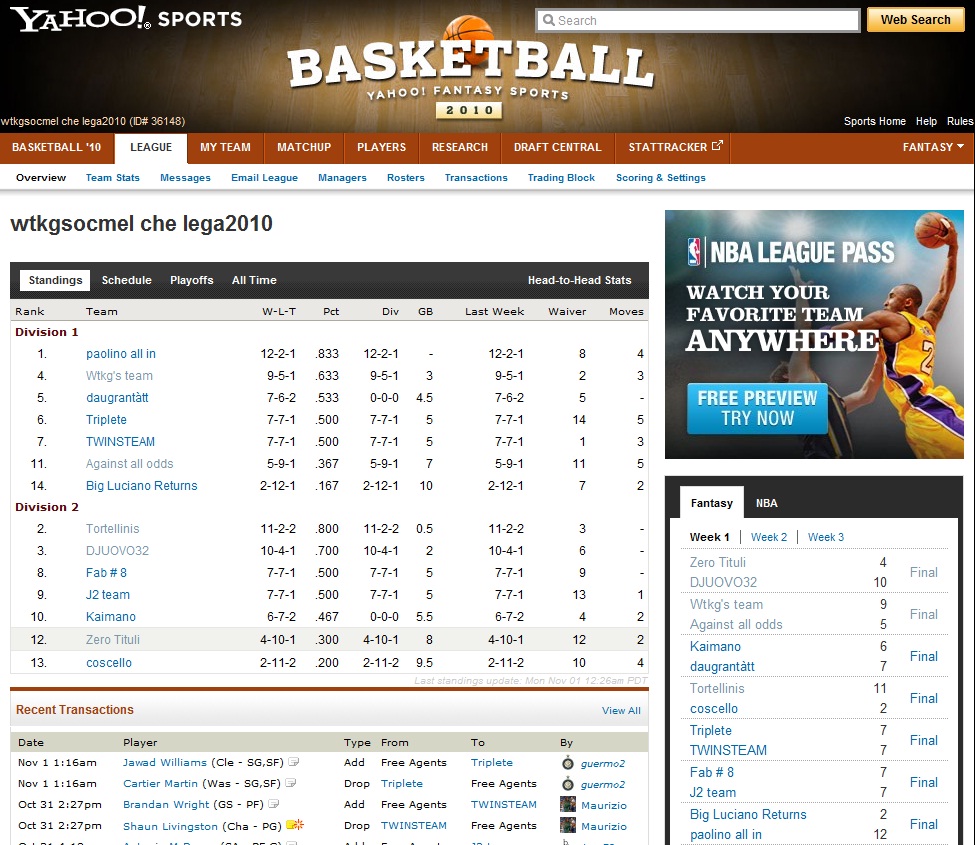Open the Playoffs standings tab
Viewport: 975px width, 845px height.
click(x=191, y=280)
